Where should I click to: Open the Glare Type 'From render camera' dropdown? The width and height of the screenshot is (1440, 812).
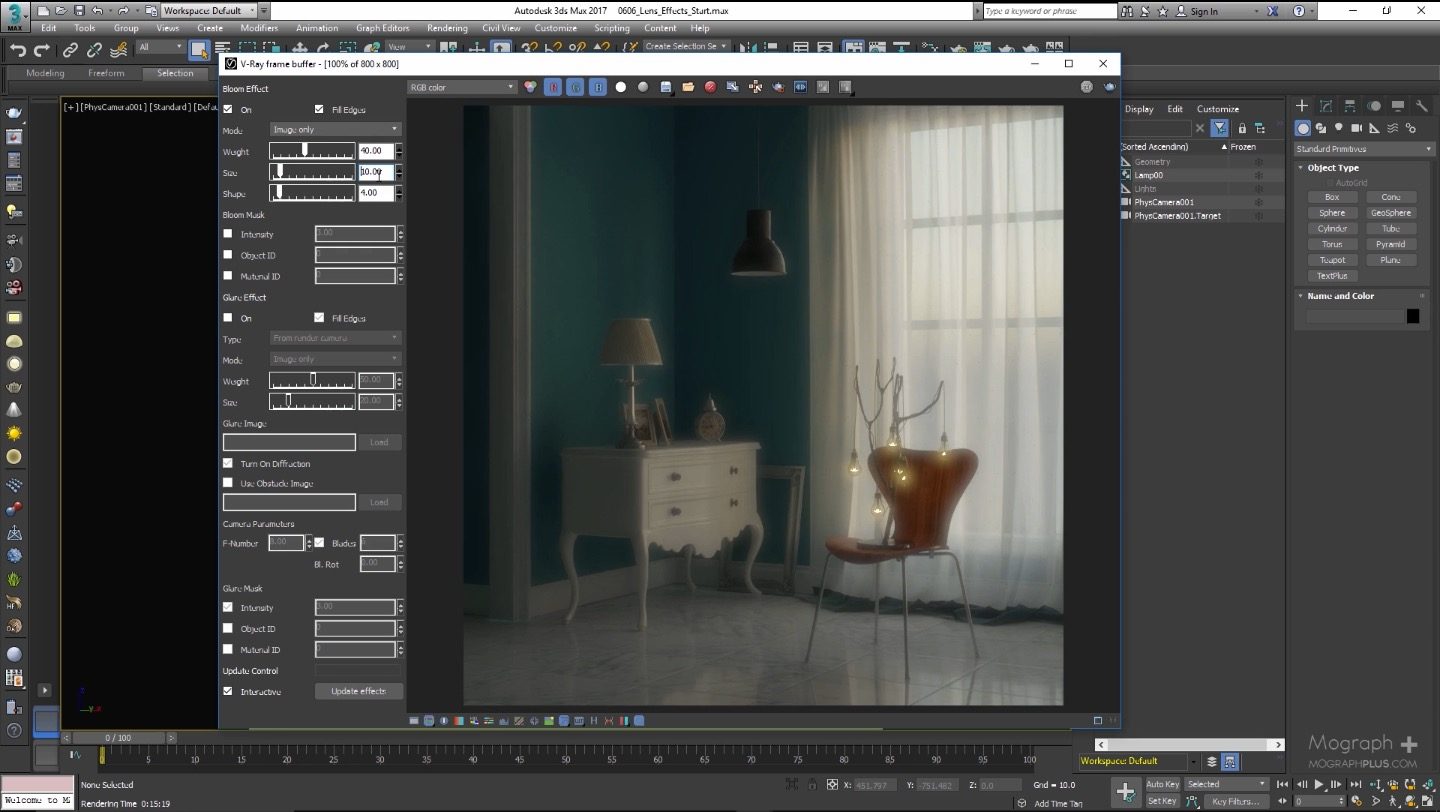[x=335, y=338]
